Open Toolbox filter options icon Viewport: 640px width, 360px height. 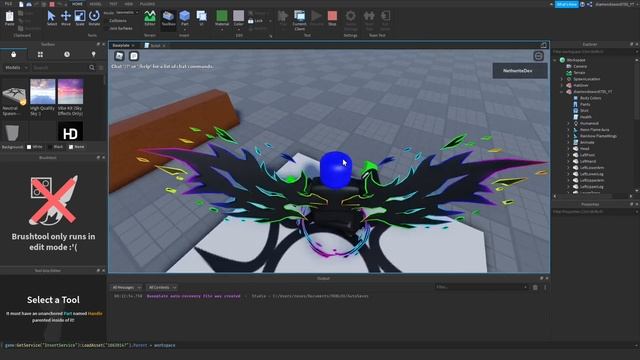[x=101, y=67]
